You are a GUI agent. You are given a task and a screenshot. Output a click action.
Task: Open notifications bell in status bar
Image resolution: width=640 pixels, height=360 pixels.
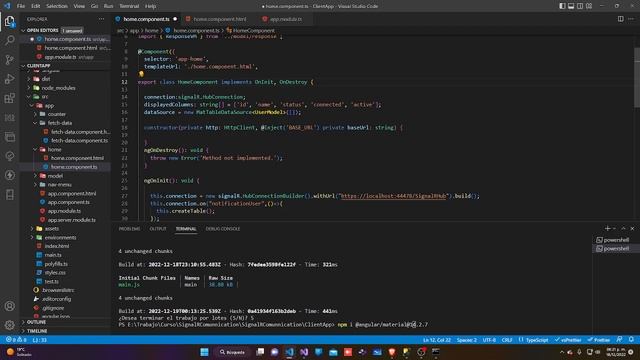click(631, 340)
